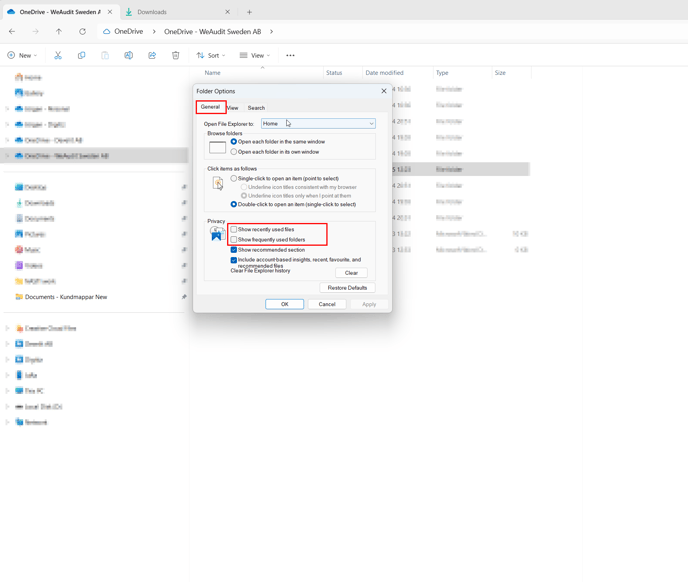Open the 'Open File Explorer to' dropdown
688x582 pixels.
tap(318, 124)
